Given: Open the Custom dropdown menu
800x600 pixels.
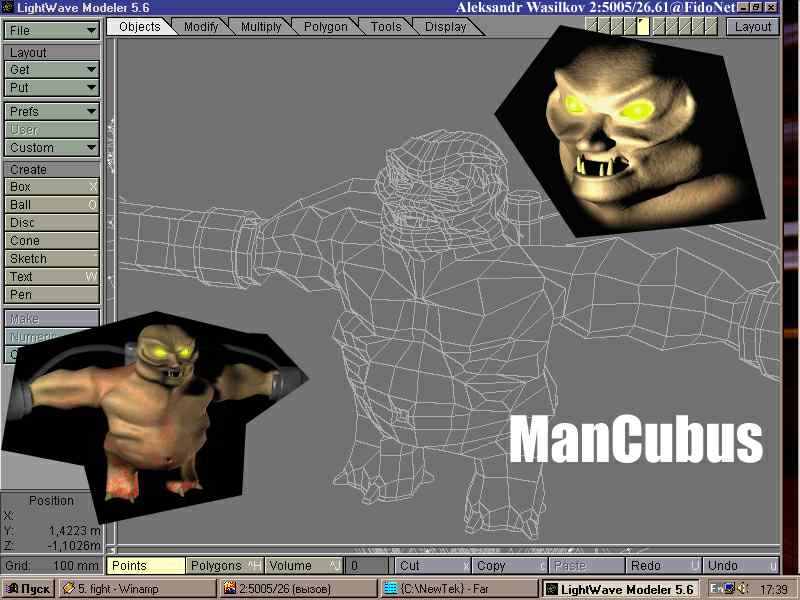Looking at the screenshot, I should [52, 148].
